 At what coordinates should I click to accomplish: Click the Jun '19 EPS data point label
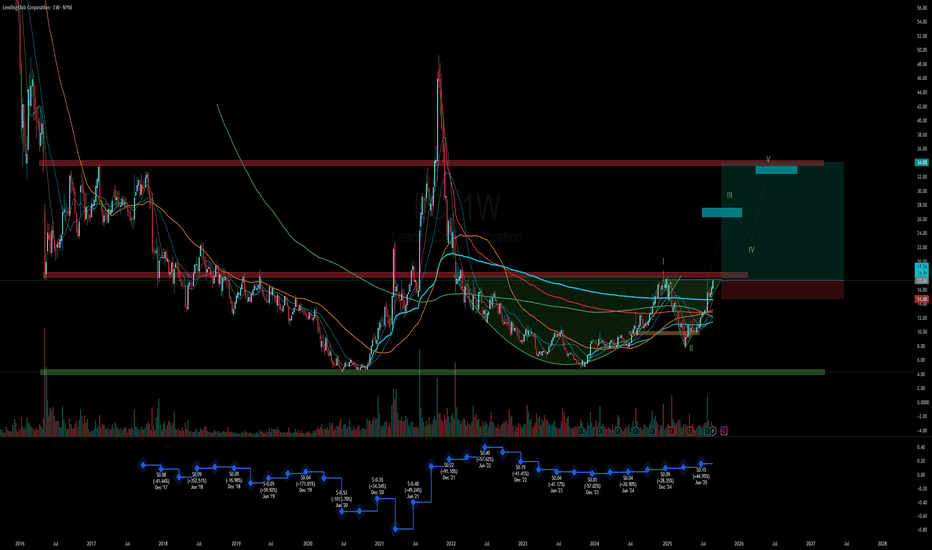269,490
